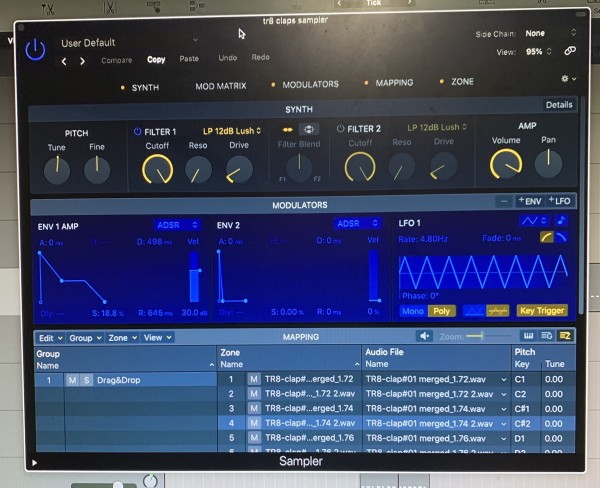
Task: Click the Details button in Synth section
Action: tap(559, 105)
